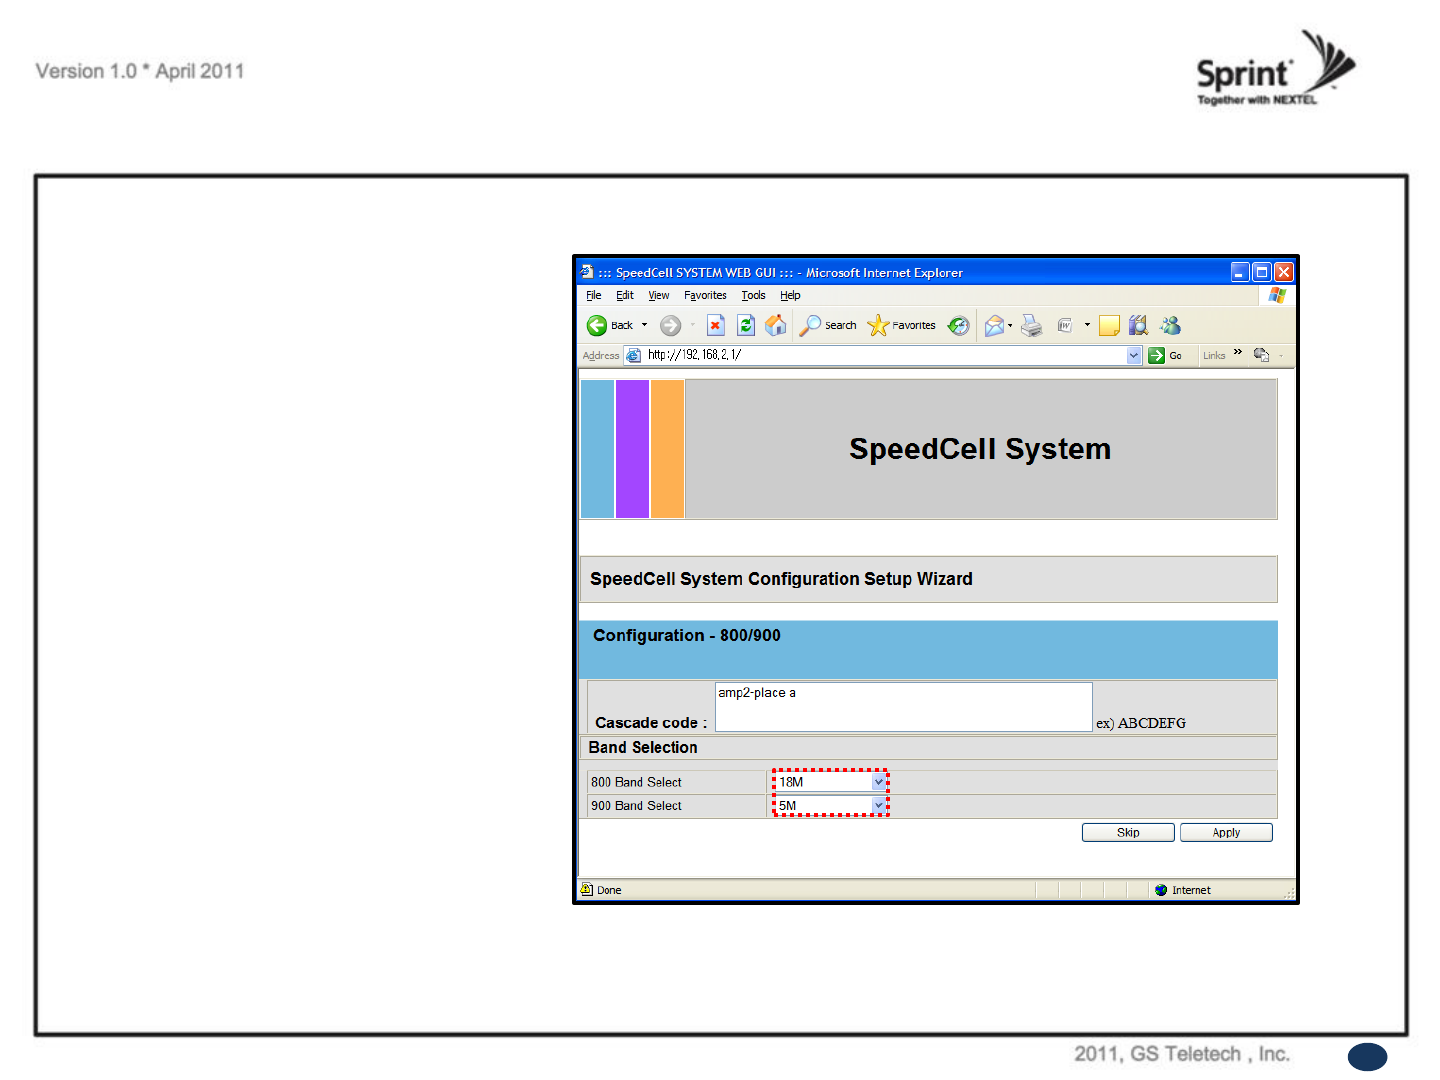Print the page with the printer icon

click(x=1031, y=325)
